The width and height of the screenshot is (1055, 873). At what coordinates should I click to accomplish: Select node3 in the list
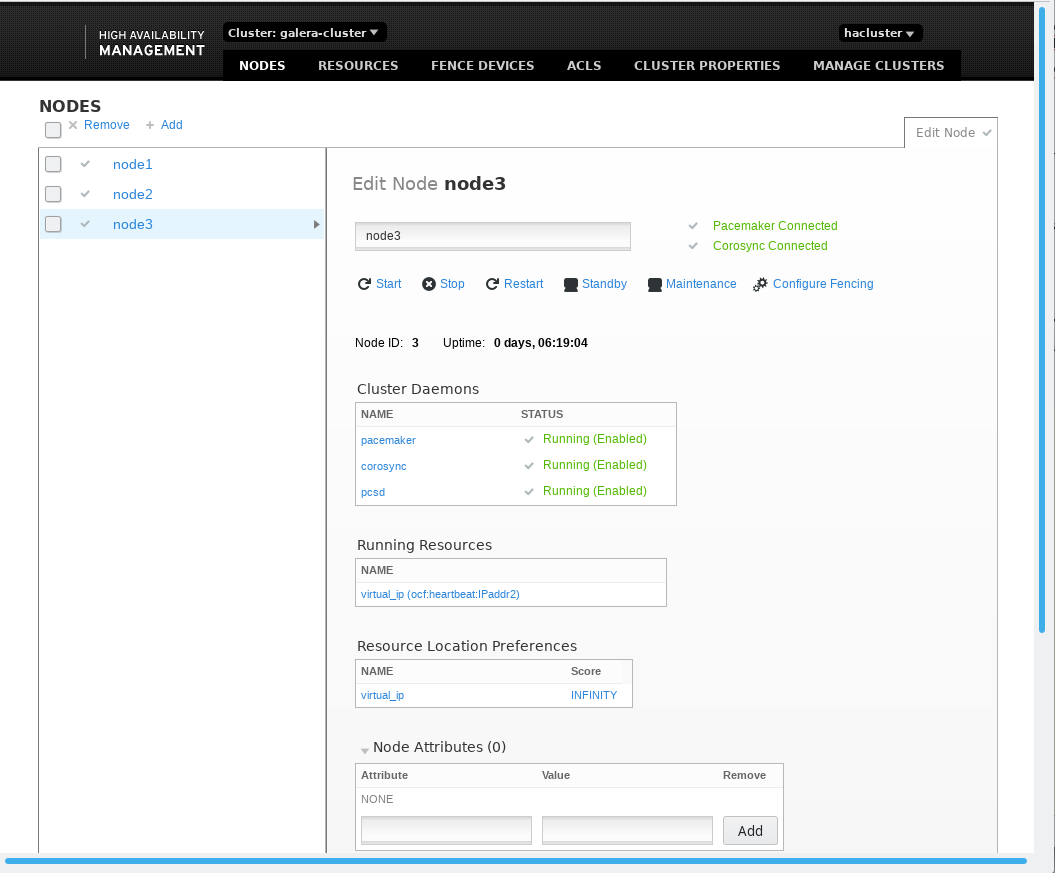point(133,225)
